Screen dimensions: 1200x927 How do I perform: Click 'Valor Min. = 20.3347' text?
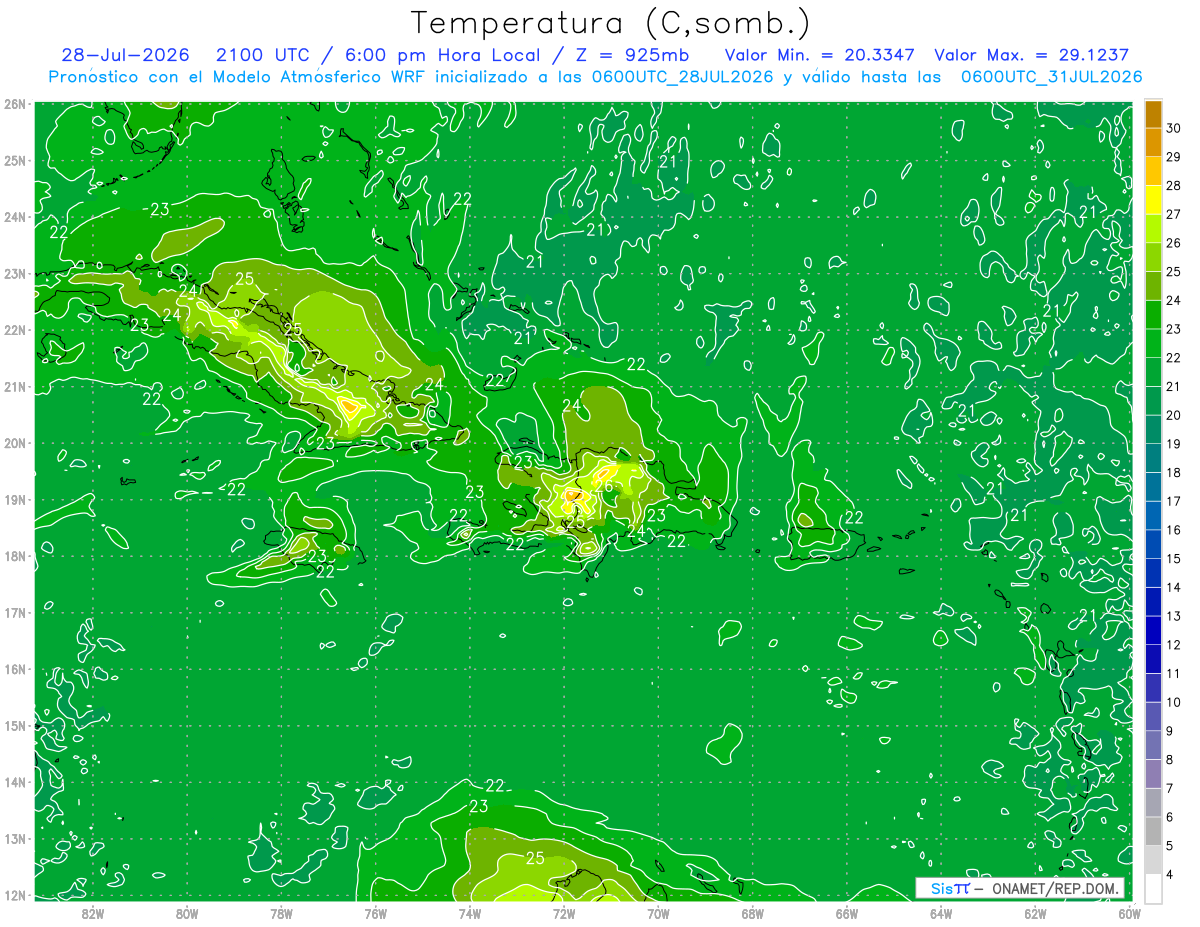coord(819,55)
